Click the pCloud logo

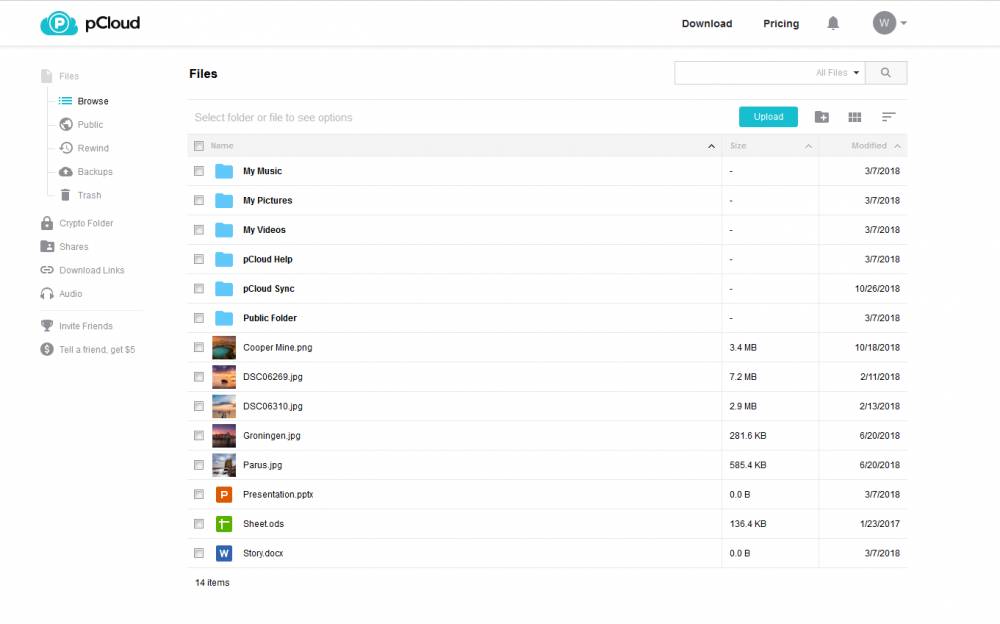coord(90,23)
